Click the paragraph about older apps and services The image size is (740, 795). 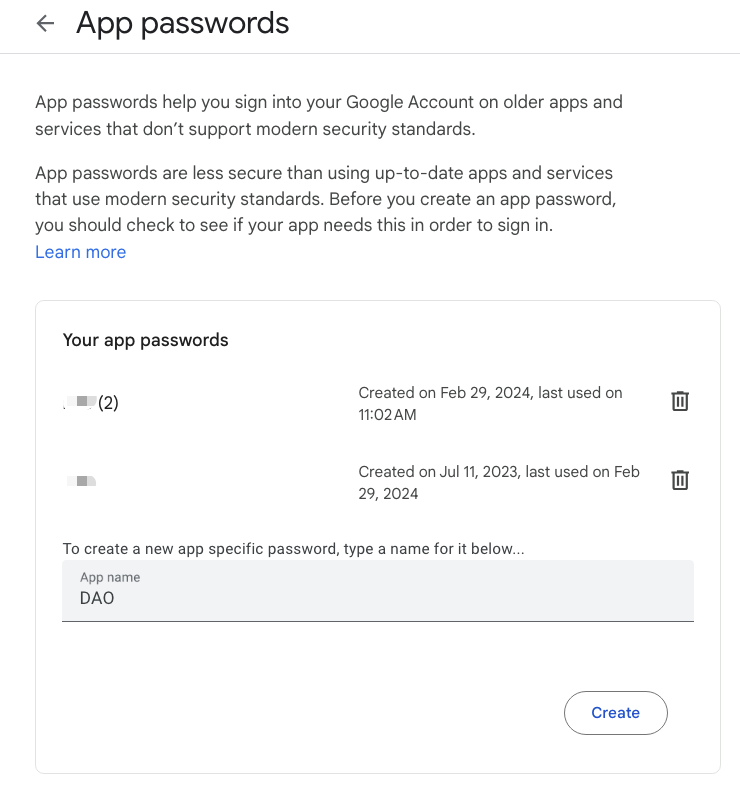coord(328,116)
